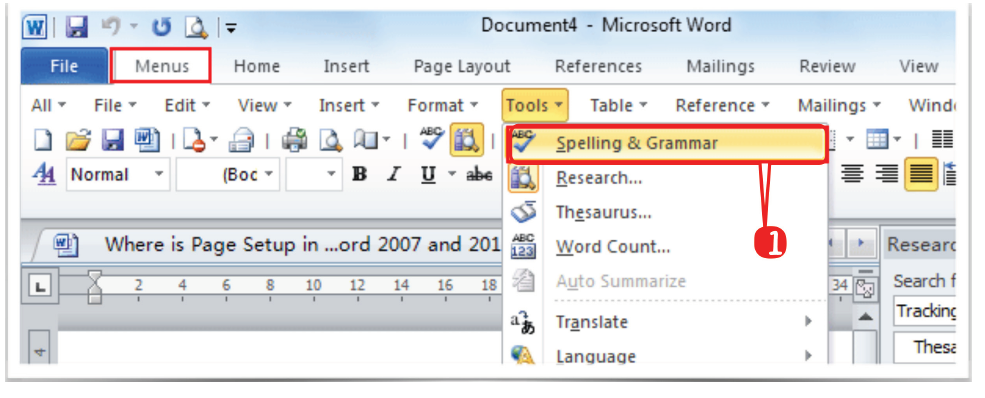985x398 pixels.
Task: Toggle Center text alignment
Action: pos(852,175)
